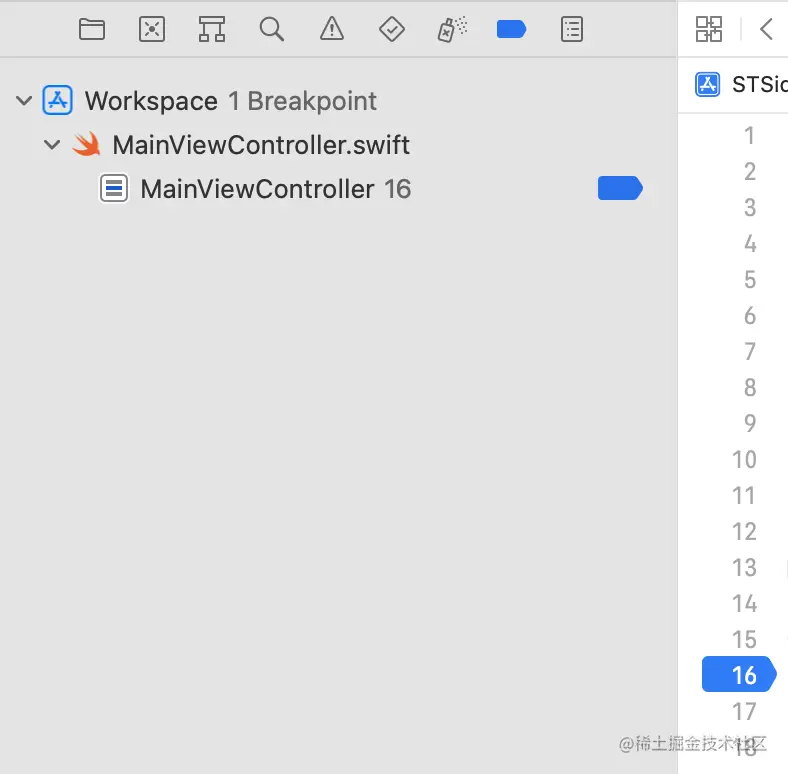Select the MainViewController 16 breakpoint row
This screenshot has height=774, width=788.
(338, 189)
